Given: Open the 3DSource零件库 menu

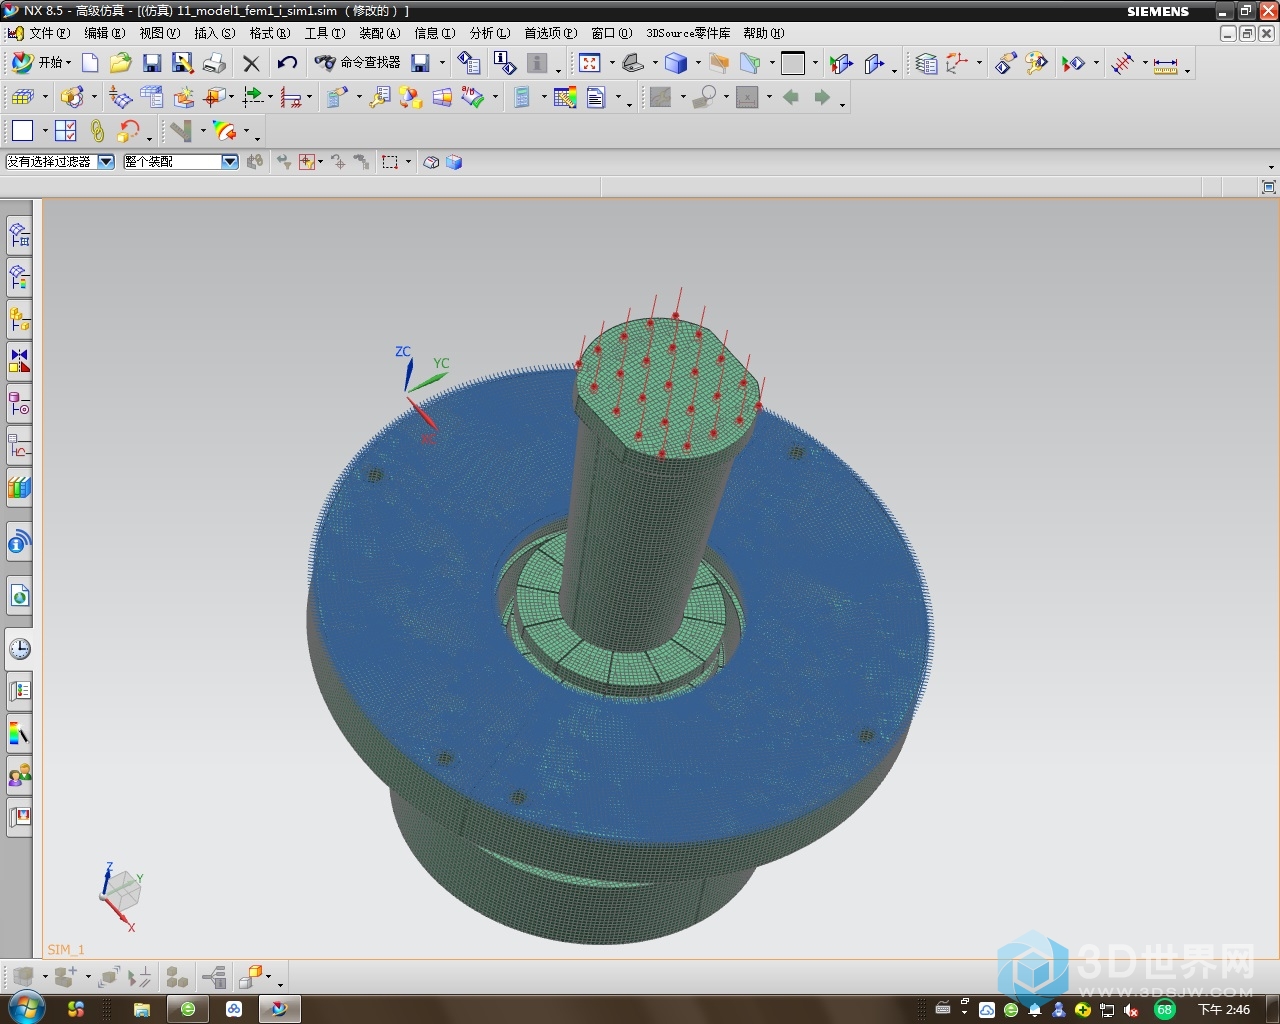Looking at the screenshot, I should click(688, 33).
